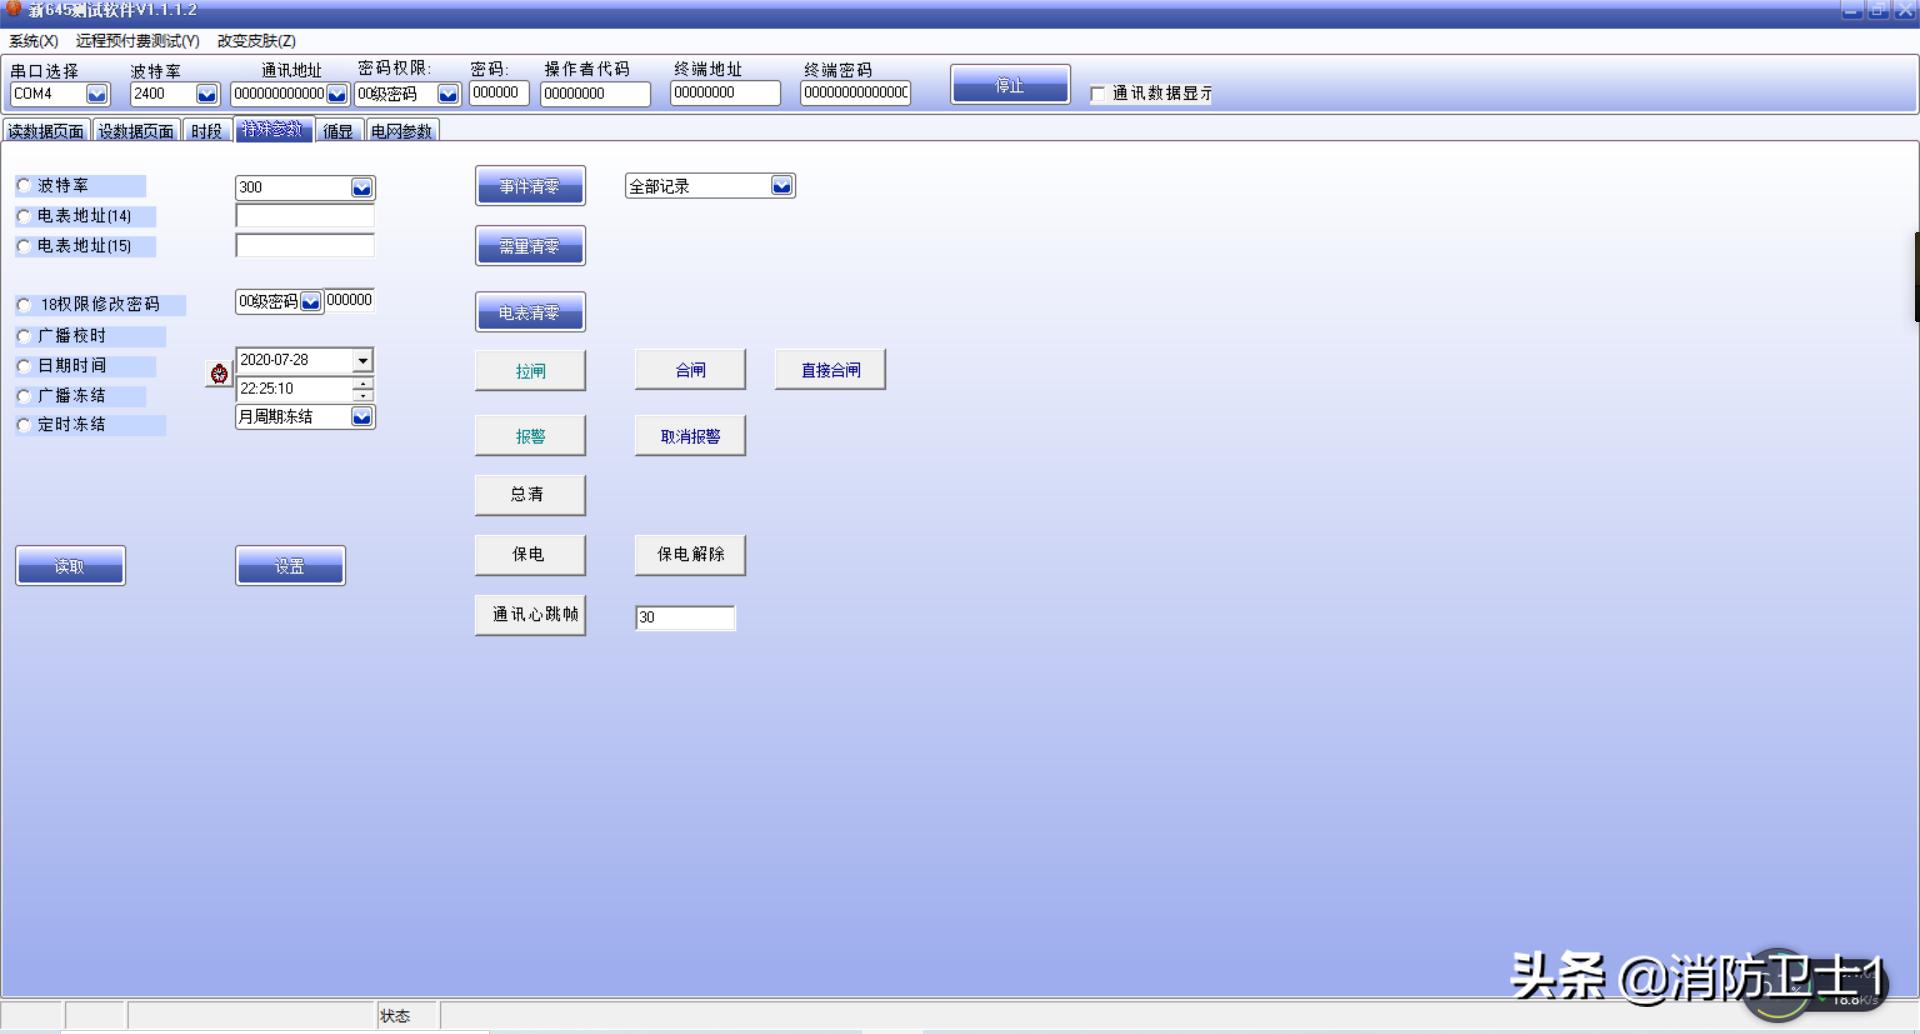Select the 定时冻结 radio button
Image resolution: width=1920 pixels, height=1034 pixels.
24,425
